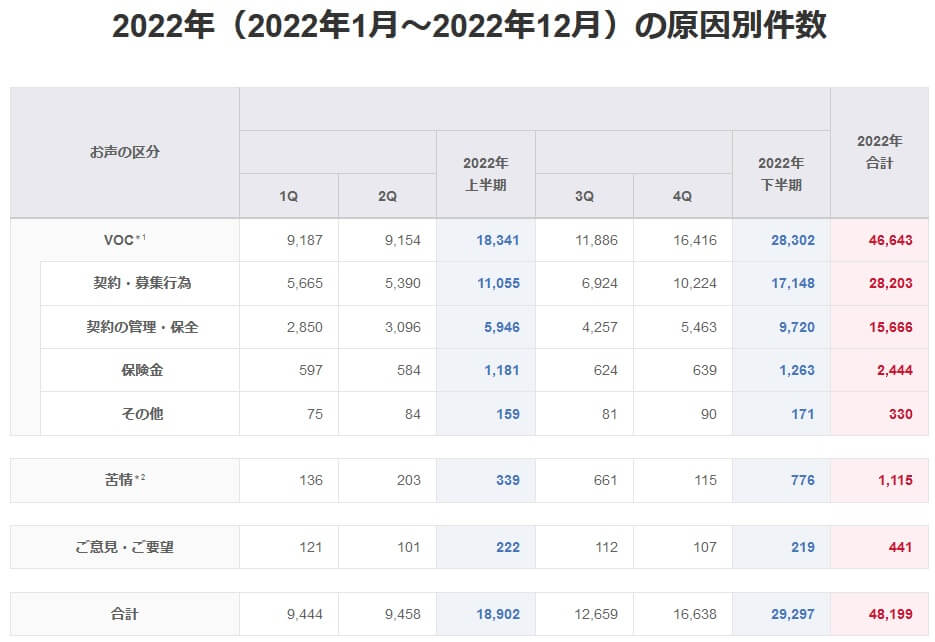Viewport: 935px width, 642px height.
Task: Click the blue value 1,181
Action: click(x=501, y=370)
